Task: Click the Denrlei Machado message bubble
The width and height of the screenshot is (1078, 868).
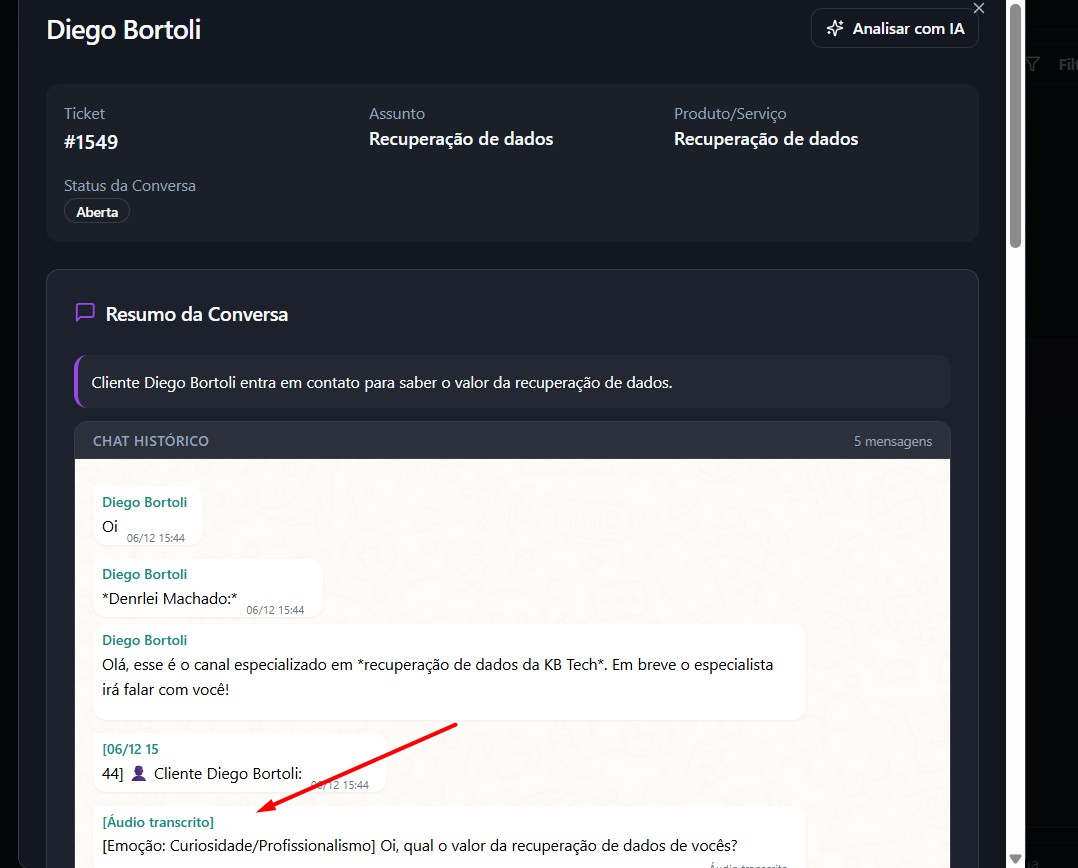Action: 207,588
